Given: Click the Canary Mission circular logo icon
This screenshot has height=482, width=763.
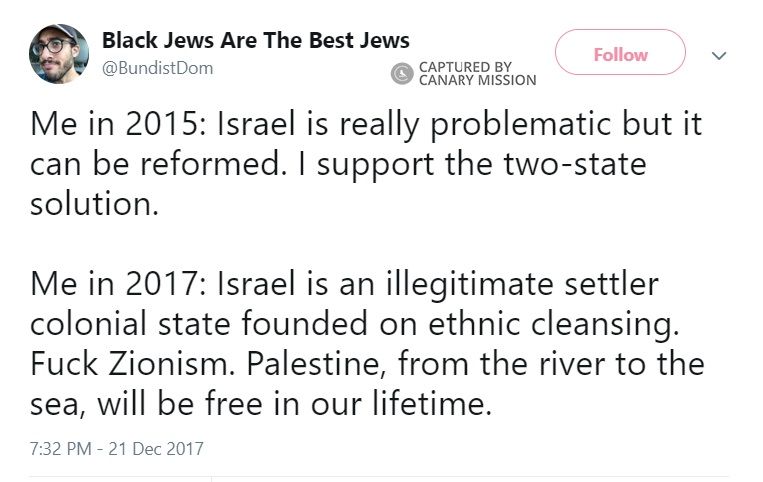Looking at the screenshot, I should 402,73.
